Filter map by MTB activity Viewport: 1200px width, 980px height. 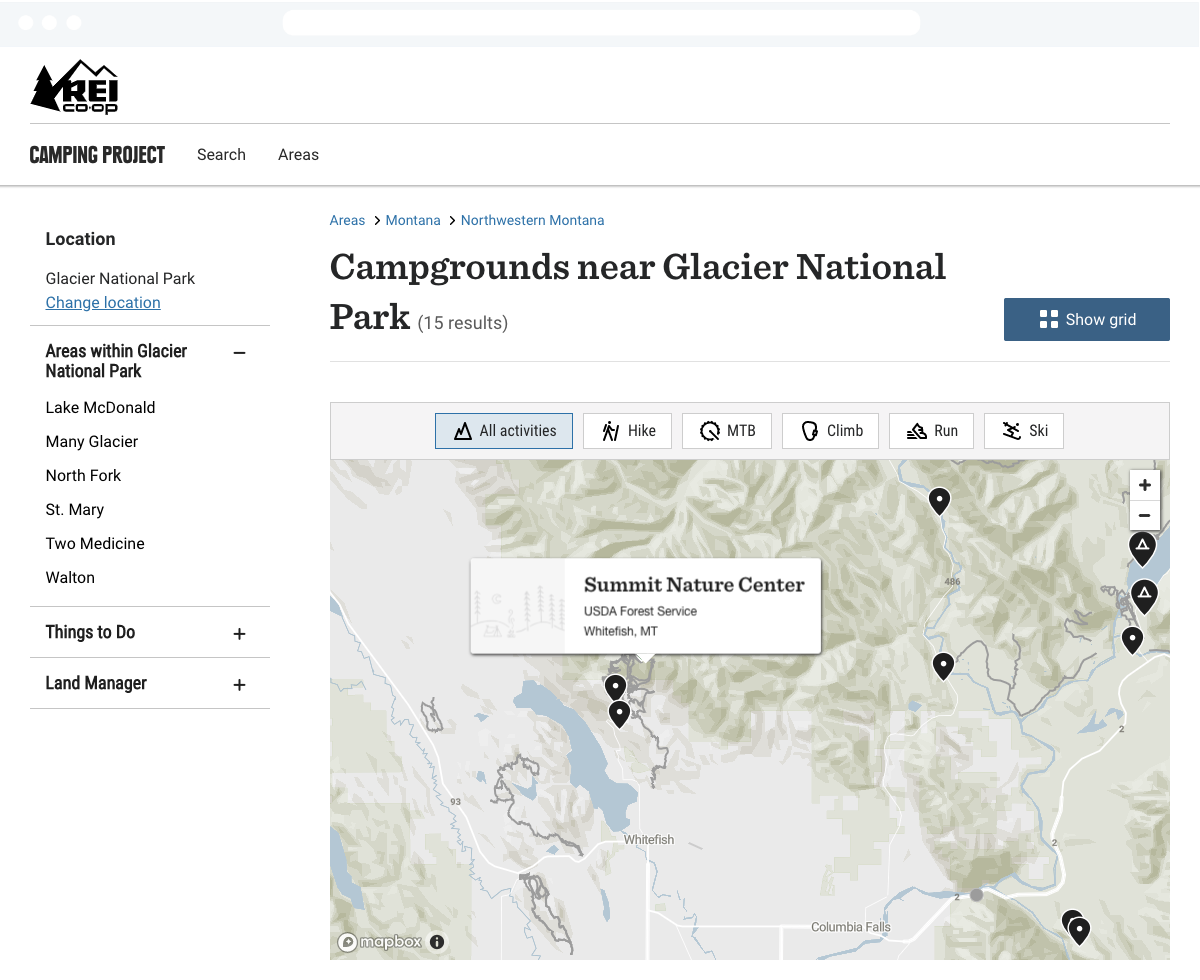click(x=727, y=431)
